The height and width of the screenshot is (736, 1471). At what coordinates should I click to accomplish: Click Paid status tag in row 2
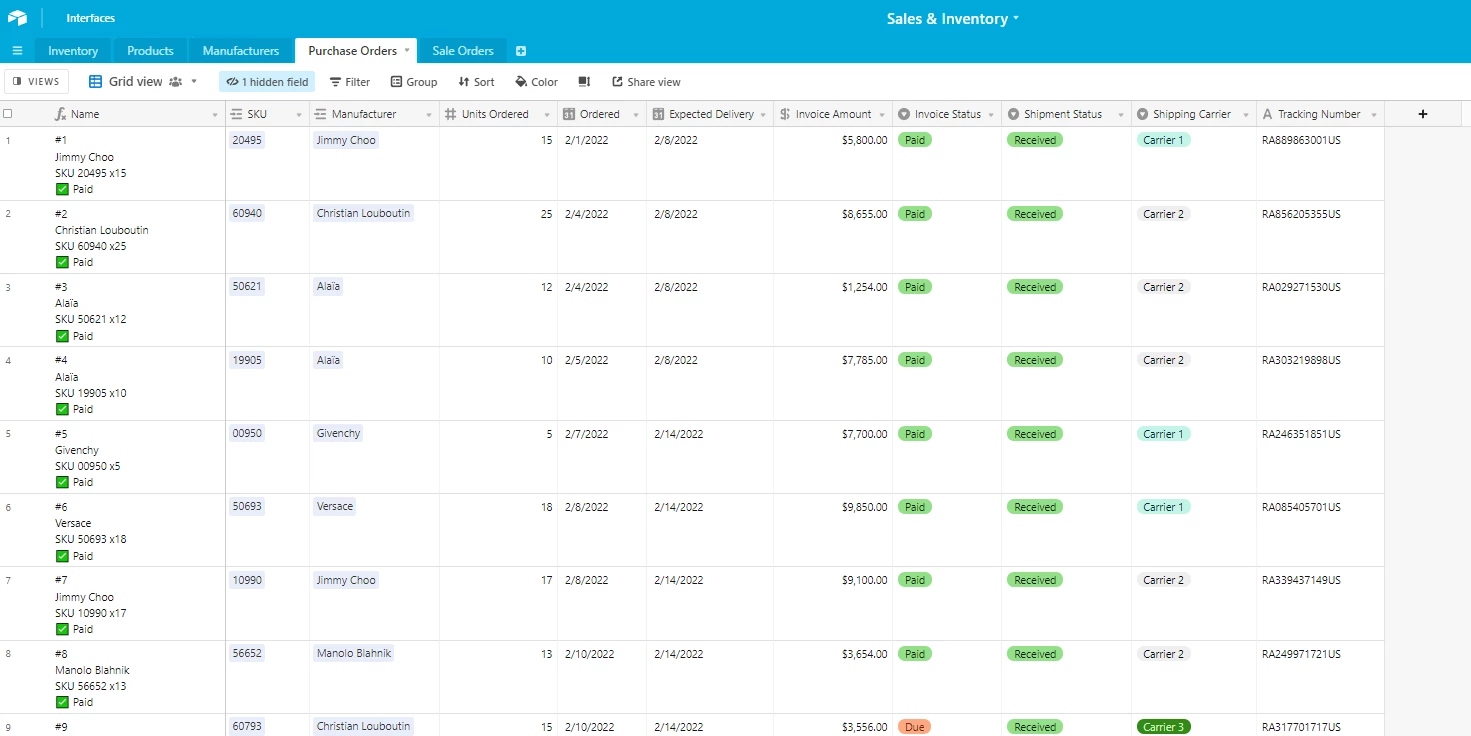coord(914,214)
